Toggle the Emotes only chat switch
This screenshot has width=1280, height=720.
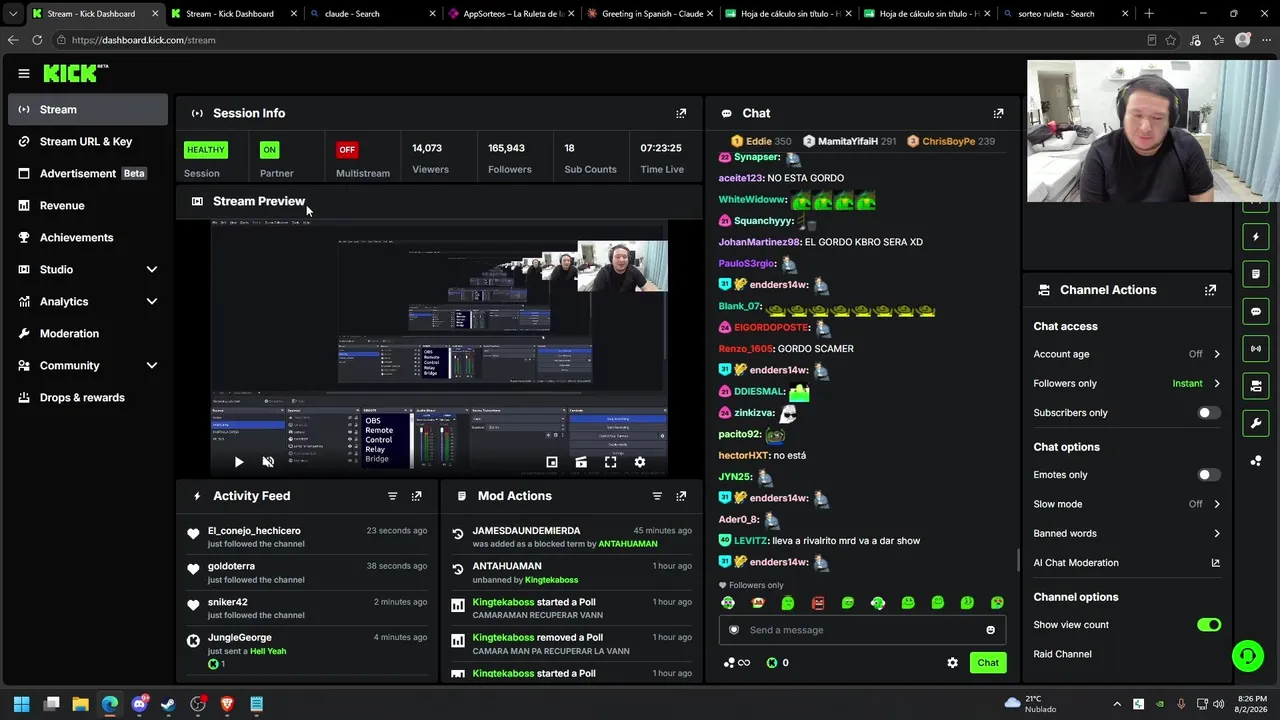coord(1209,475)
